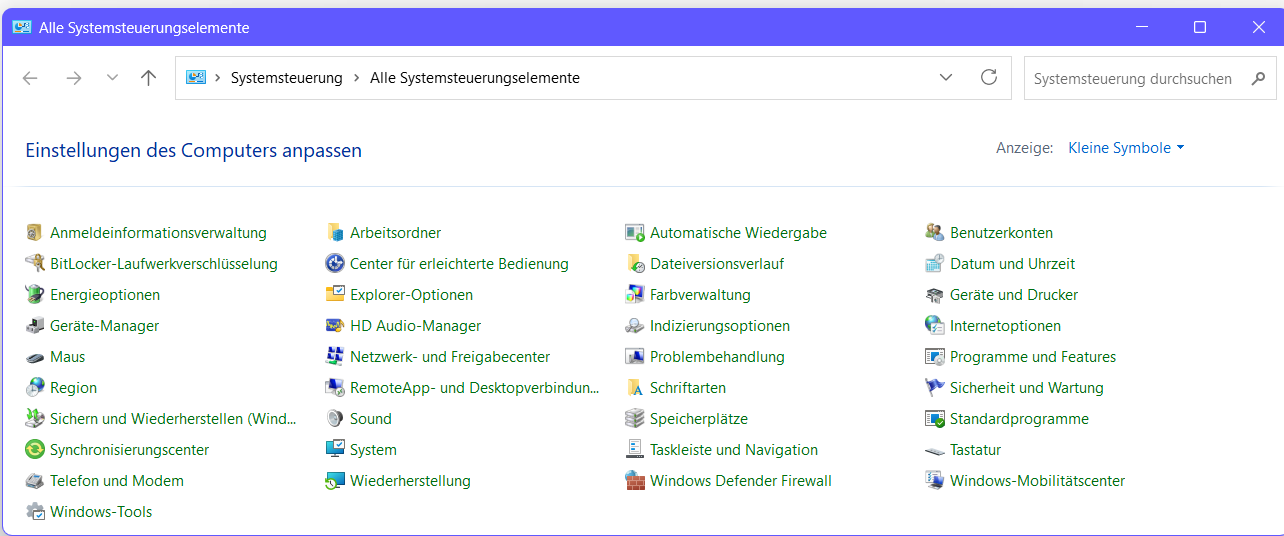Open the HD Audio-Manager icon
Image resolution: width=1284 pixels, height=536 pixels.
[x=335, y=326]
